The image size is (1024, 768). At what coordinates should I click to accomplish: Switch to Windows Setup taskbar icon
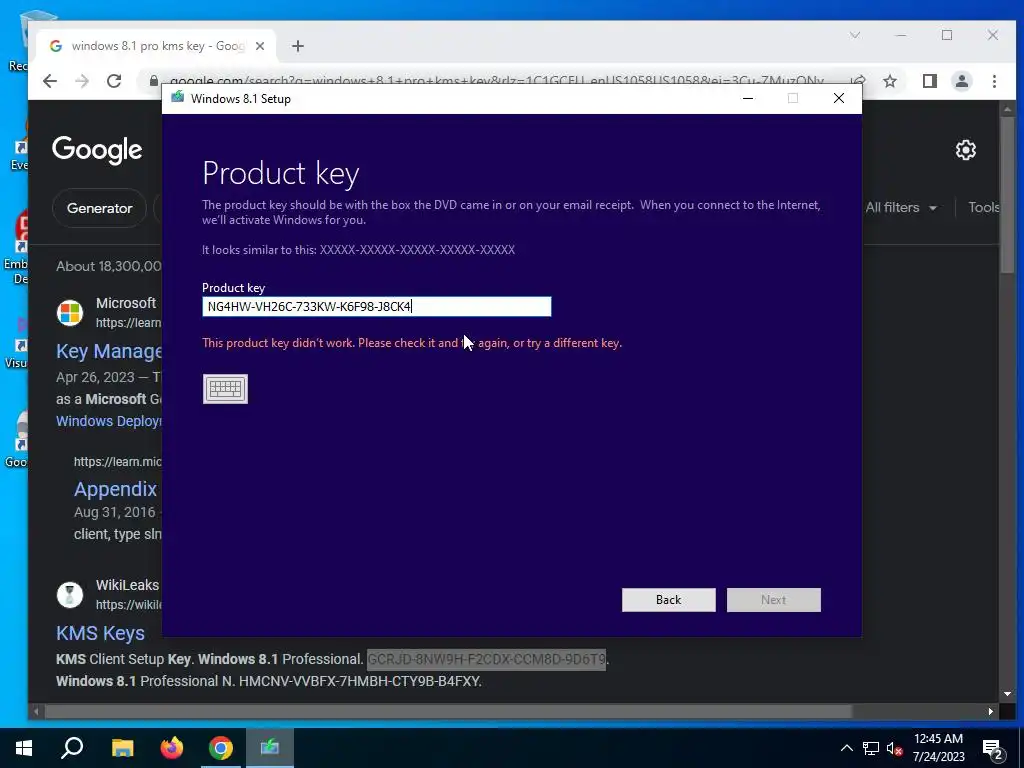pyautogui.click(x=270, y=748)
